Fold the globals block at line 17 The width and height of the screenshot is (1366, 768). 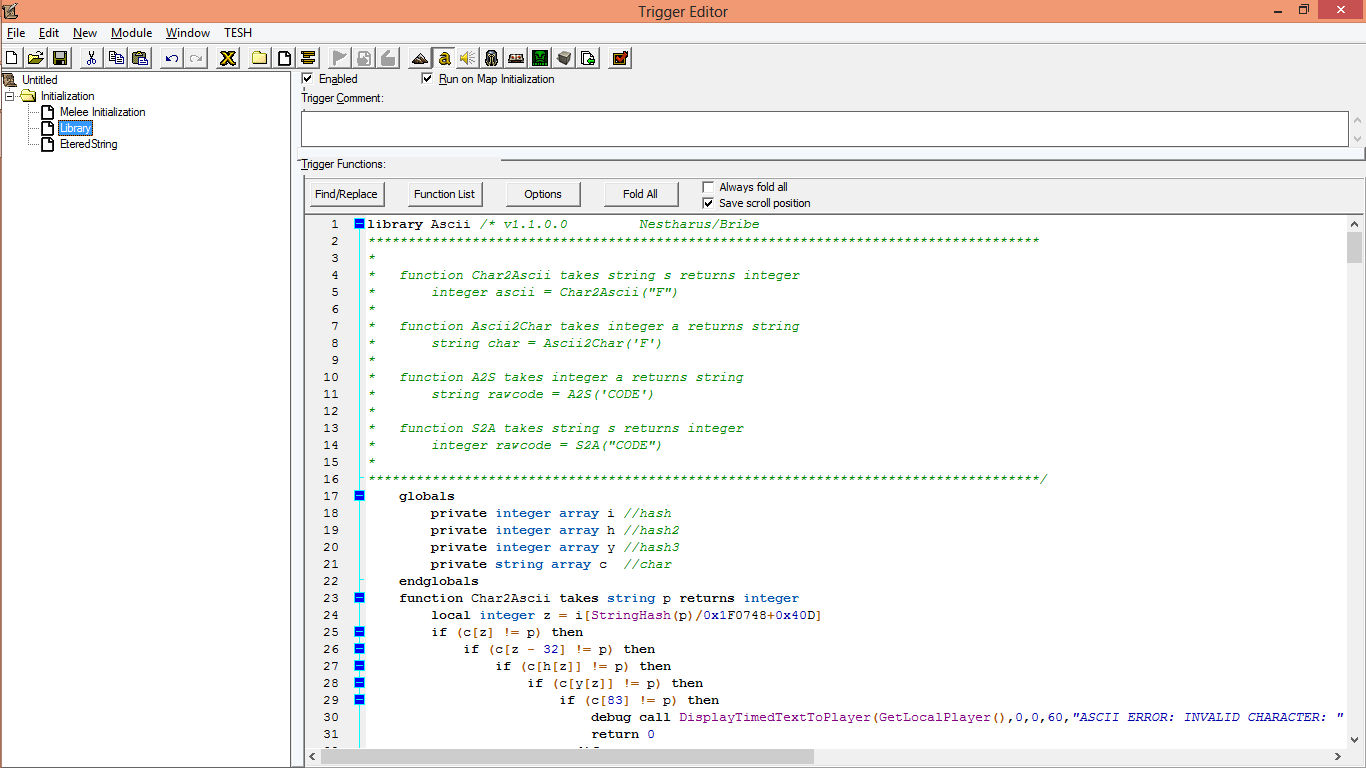pyautogui.click(x=359, y=496)
